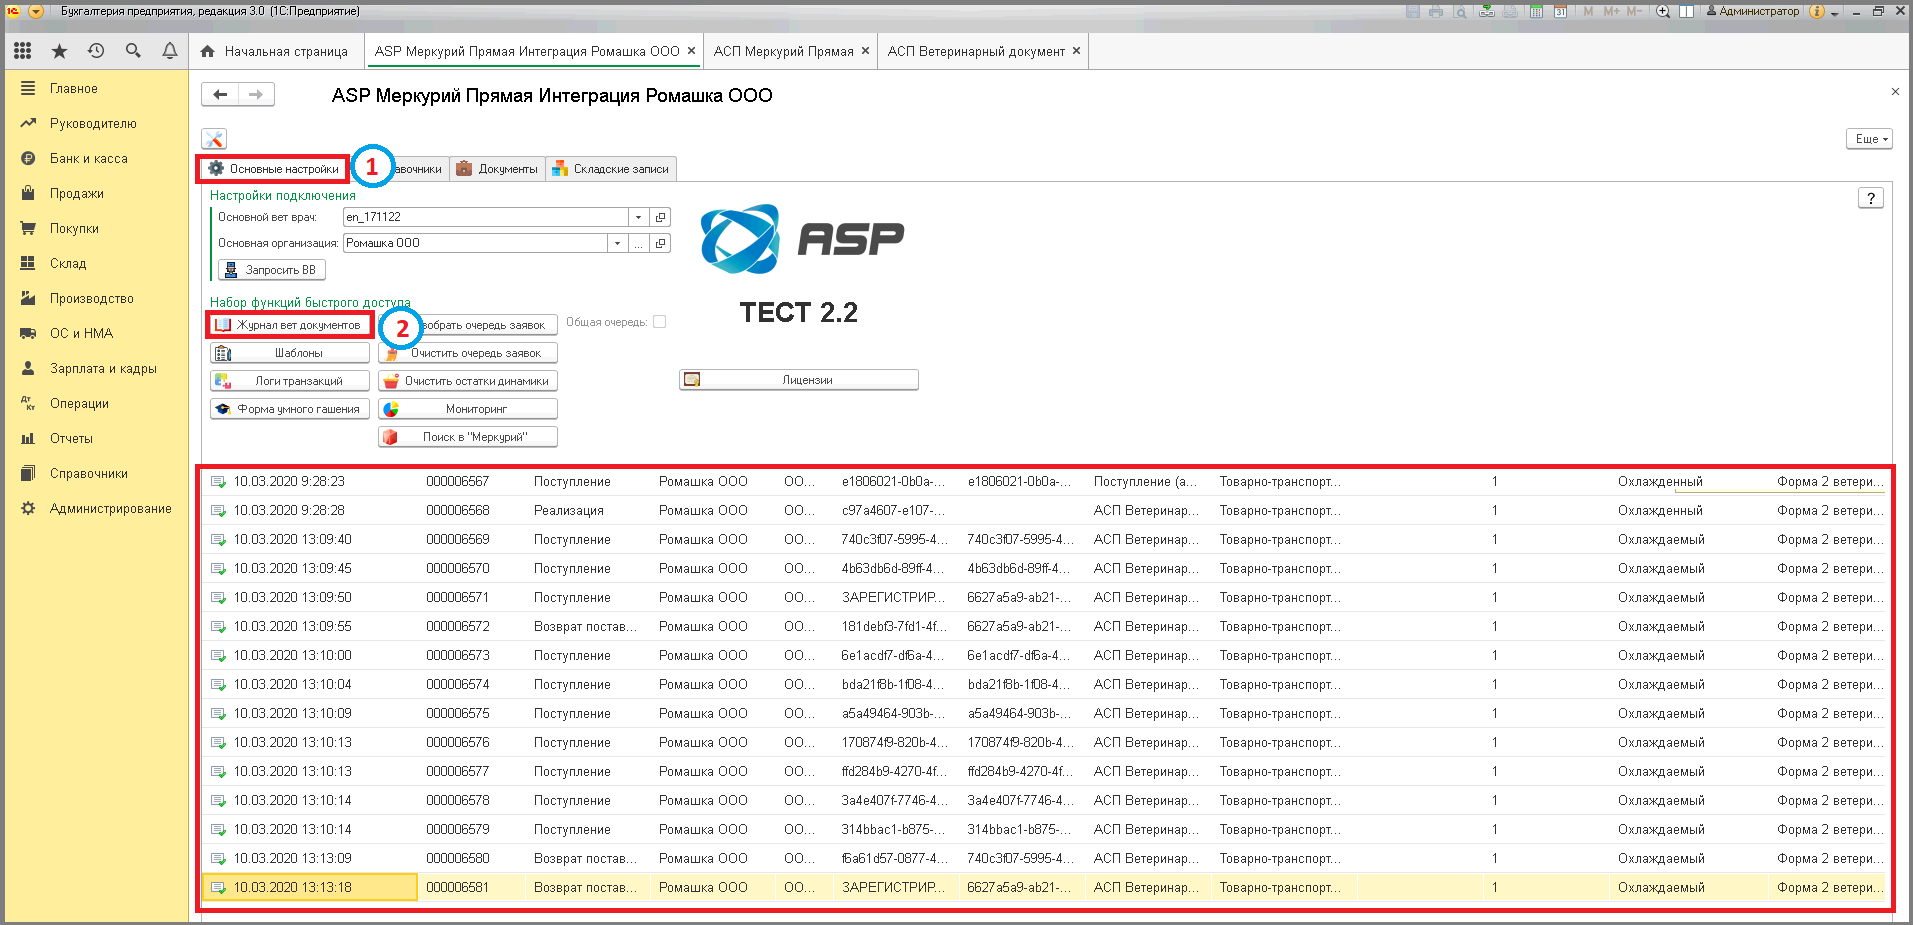The image size is (1913, 925).
Task: Close the АСП Ветеринарный документ tab
Action: click(x=1076, y=51)
